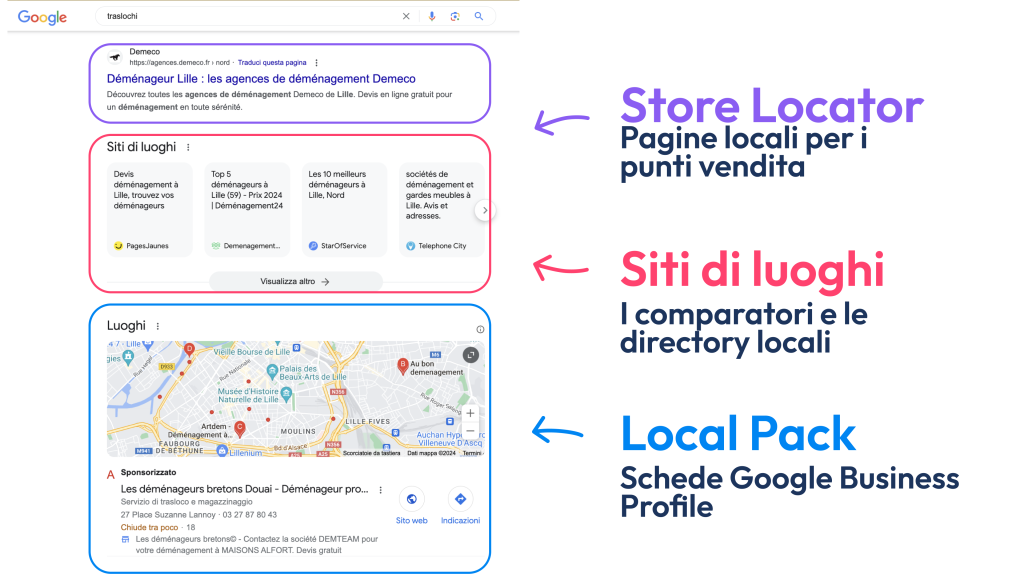Click the info icon in the Luoghi panel
Viewport: 1024px width, 576px height.
tap(480, 330)
